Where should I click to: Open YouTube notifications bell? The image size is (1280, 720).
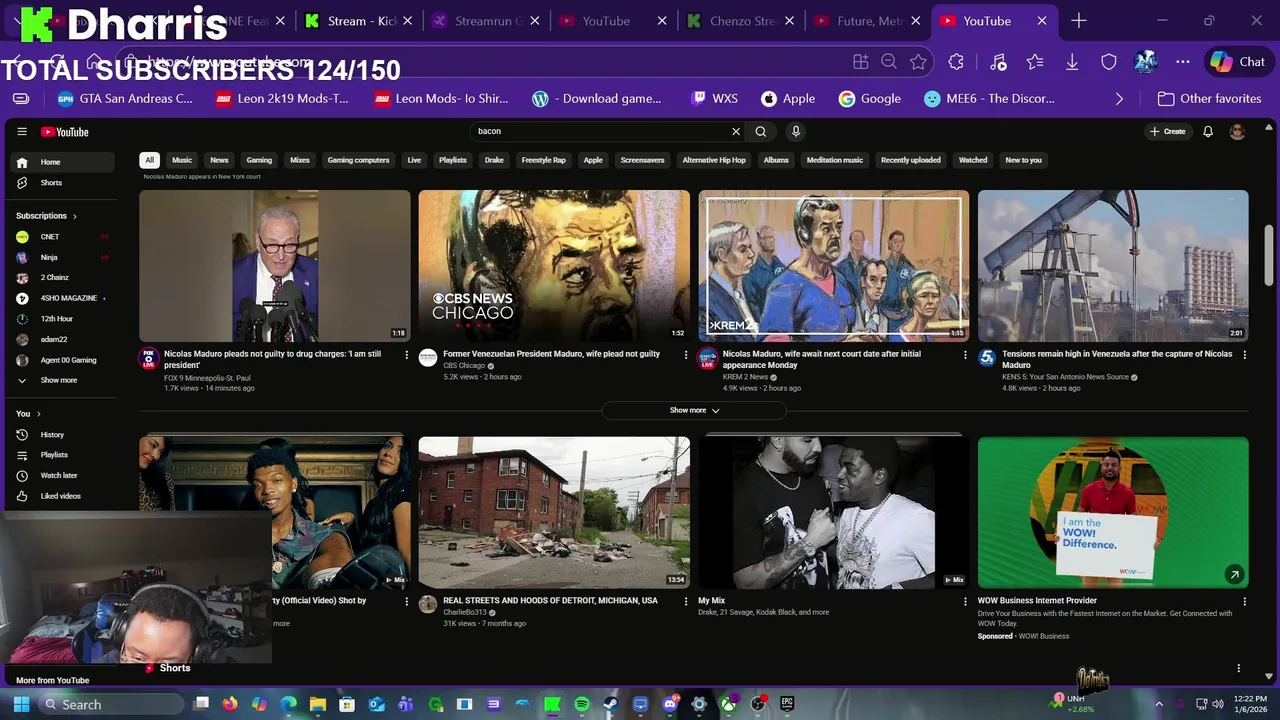click(1208, 131)
